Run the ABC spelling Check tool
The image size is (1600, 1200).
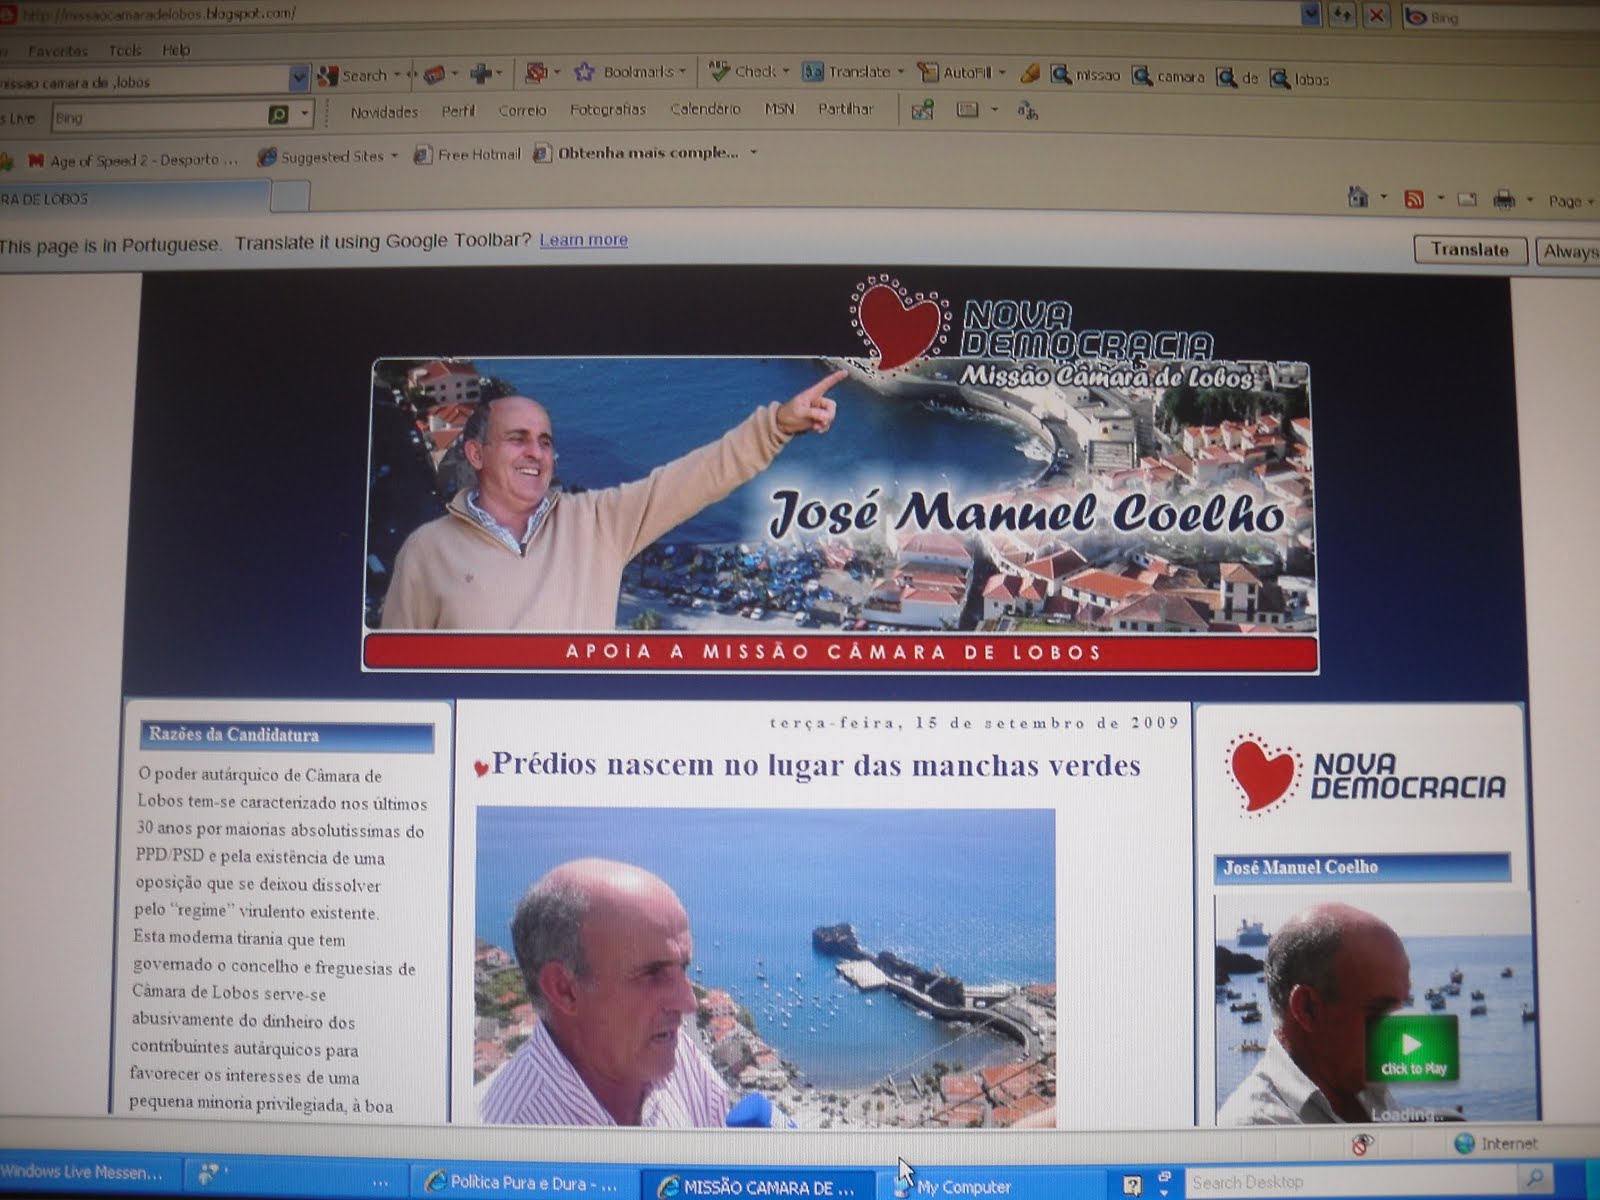coord(743,71)
